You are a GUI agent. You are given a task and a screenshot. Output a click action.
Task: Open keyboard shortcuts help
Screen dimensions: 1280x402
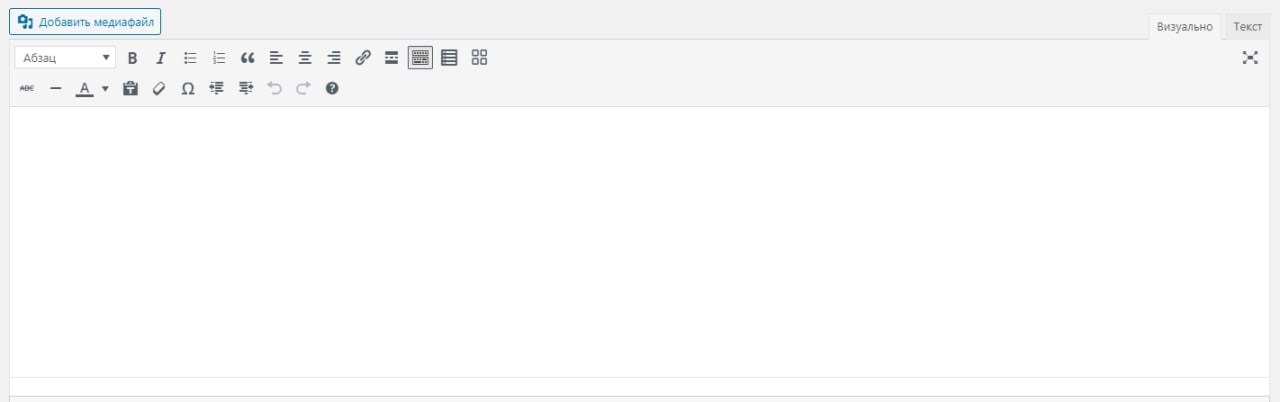click(332, 88)
